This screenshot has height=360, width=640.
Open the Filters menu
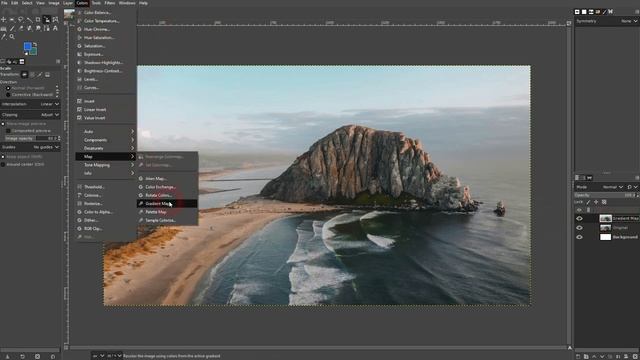pyautogui.click(x=110, y=3)
